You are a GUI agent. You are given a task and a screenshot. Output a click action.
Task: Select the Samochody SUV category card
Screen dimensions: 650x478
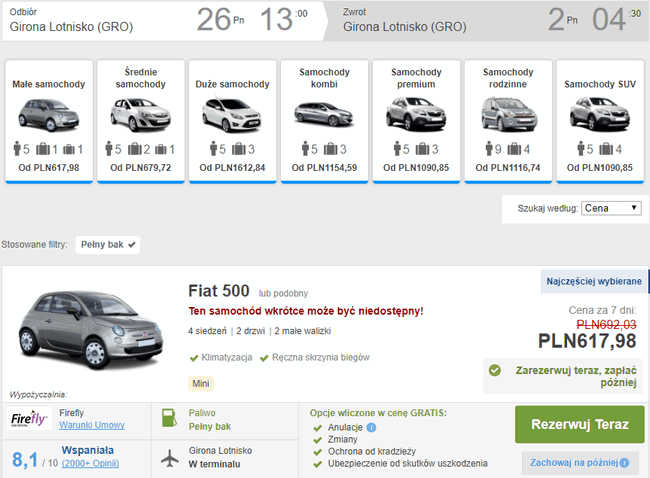[600, 121]
